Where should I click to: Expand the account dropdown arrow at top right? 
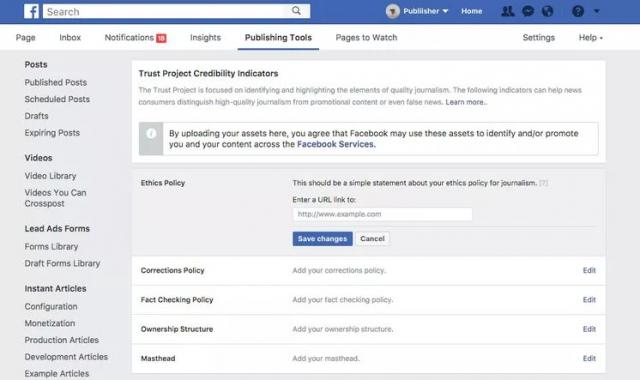(x=597, y=11)
